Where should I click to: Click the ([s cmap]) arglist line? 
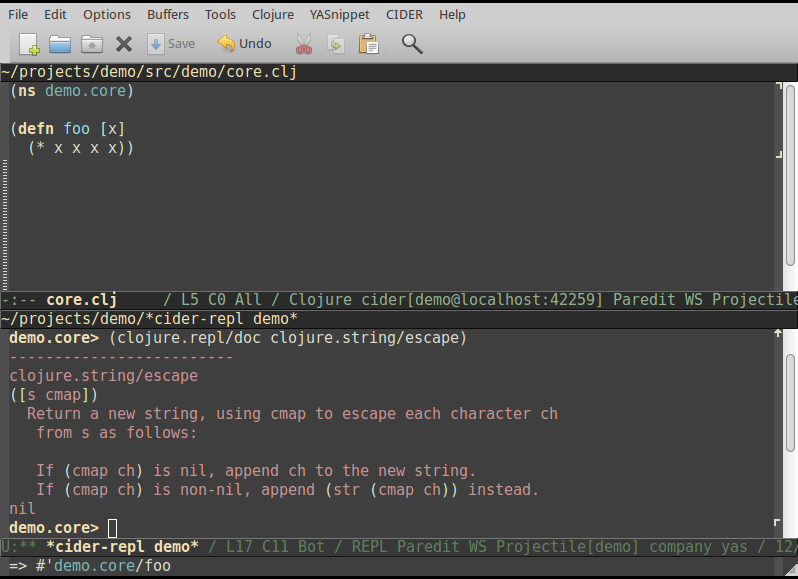[x=54, y=395]
